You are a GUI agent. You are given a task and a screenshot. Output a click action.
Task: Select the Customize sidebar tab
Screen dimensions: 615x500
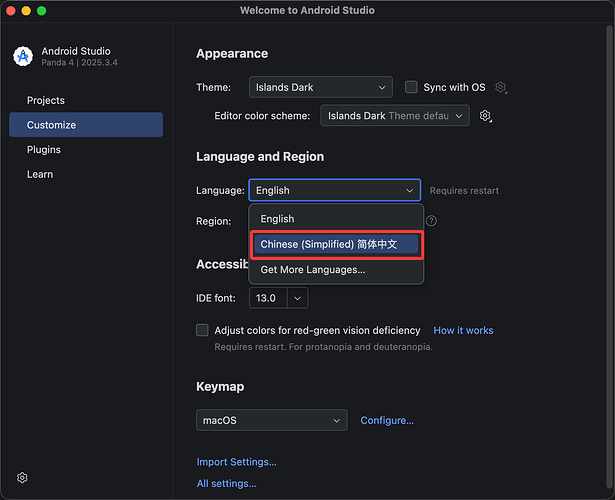pyautogui.click(x=86, y=125)
